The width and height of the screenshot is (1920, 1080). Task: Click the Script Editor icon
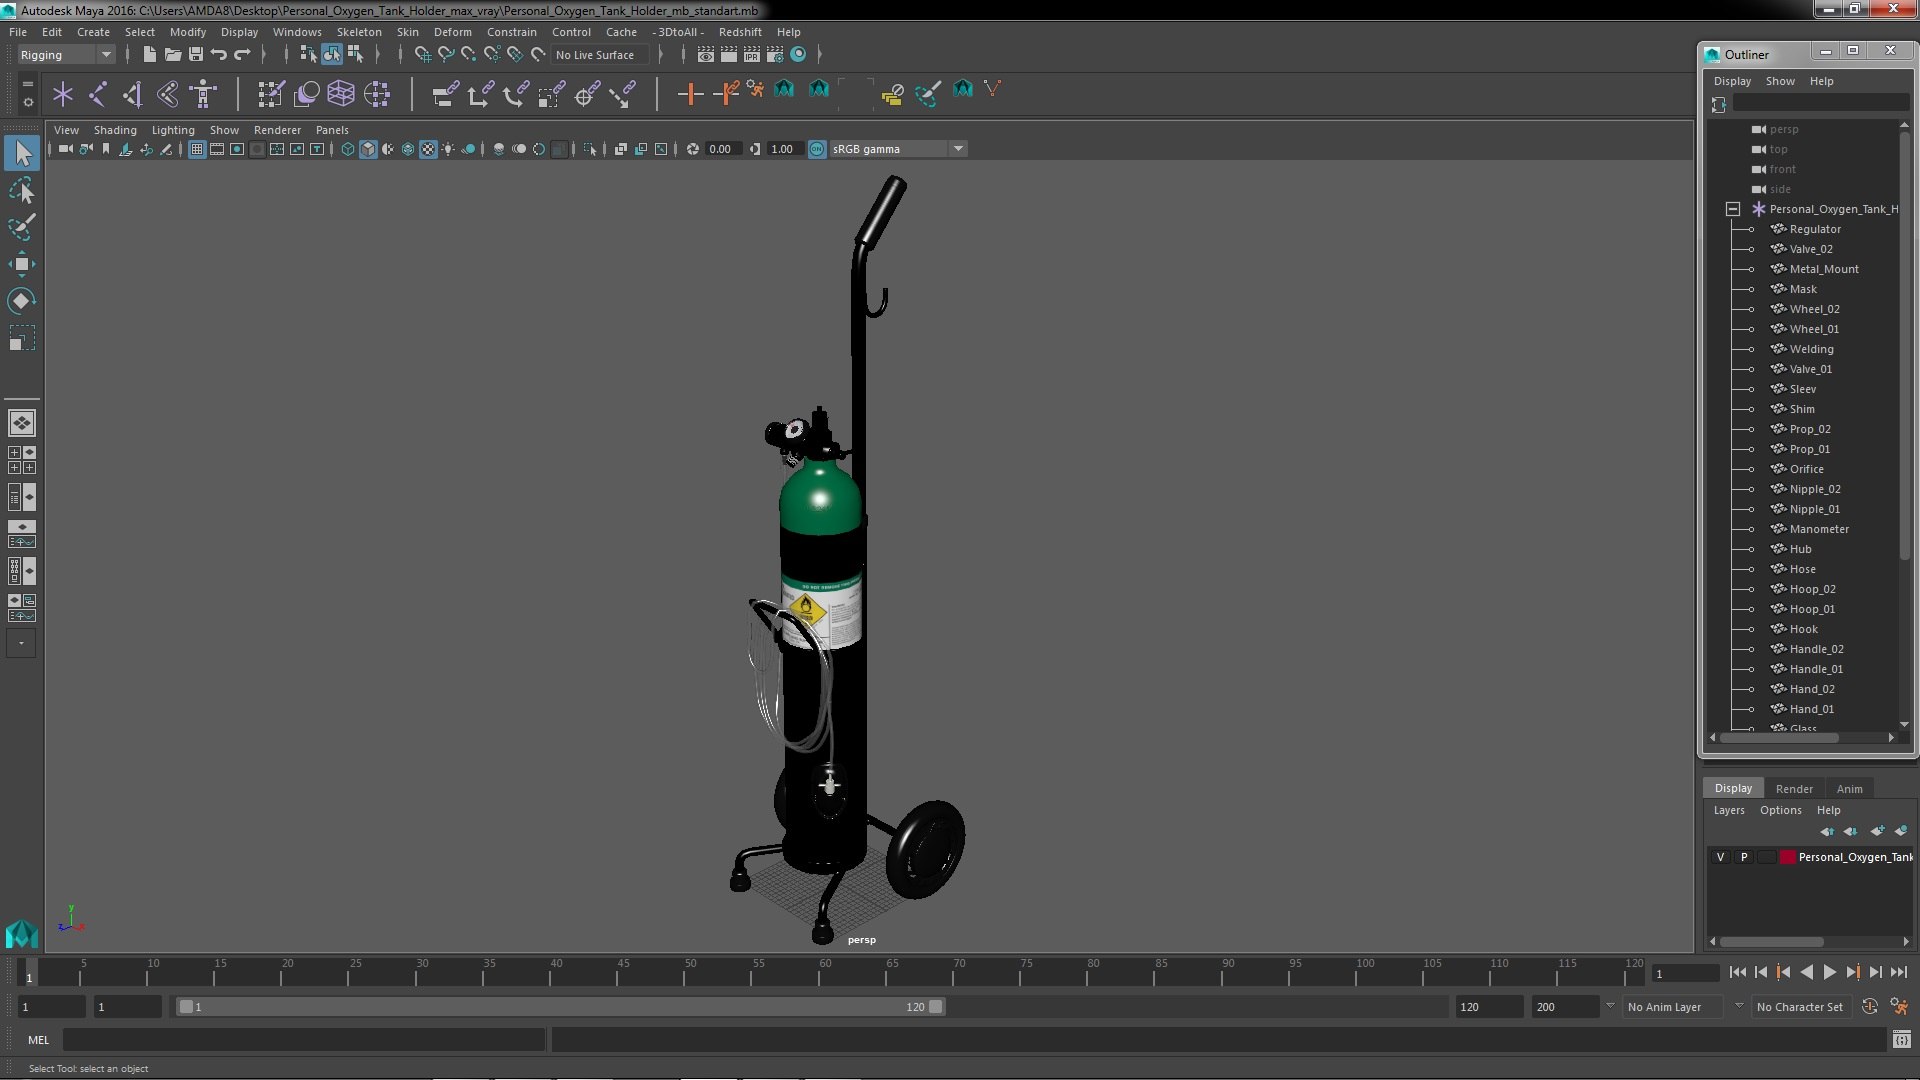[1902, 1040]
